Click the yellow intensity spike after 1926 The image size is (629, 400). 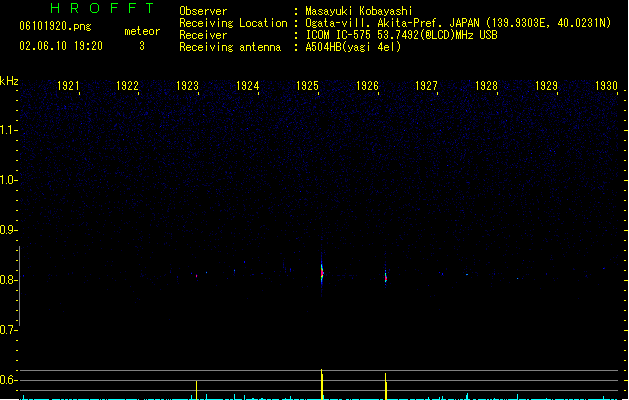tap(386, 386)
